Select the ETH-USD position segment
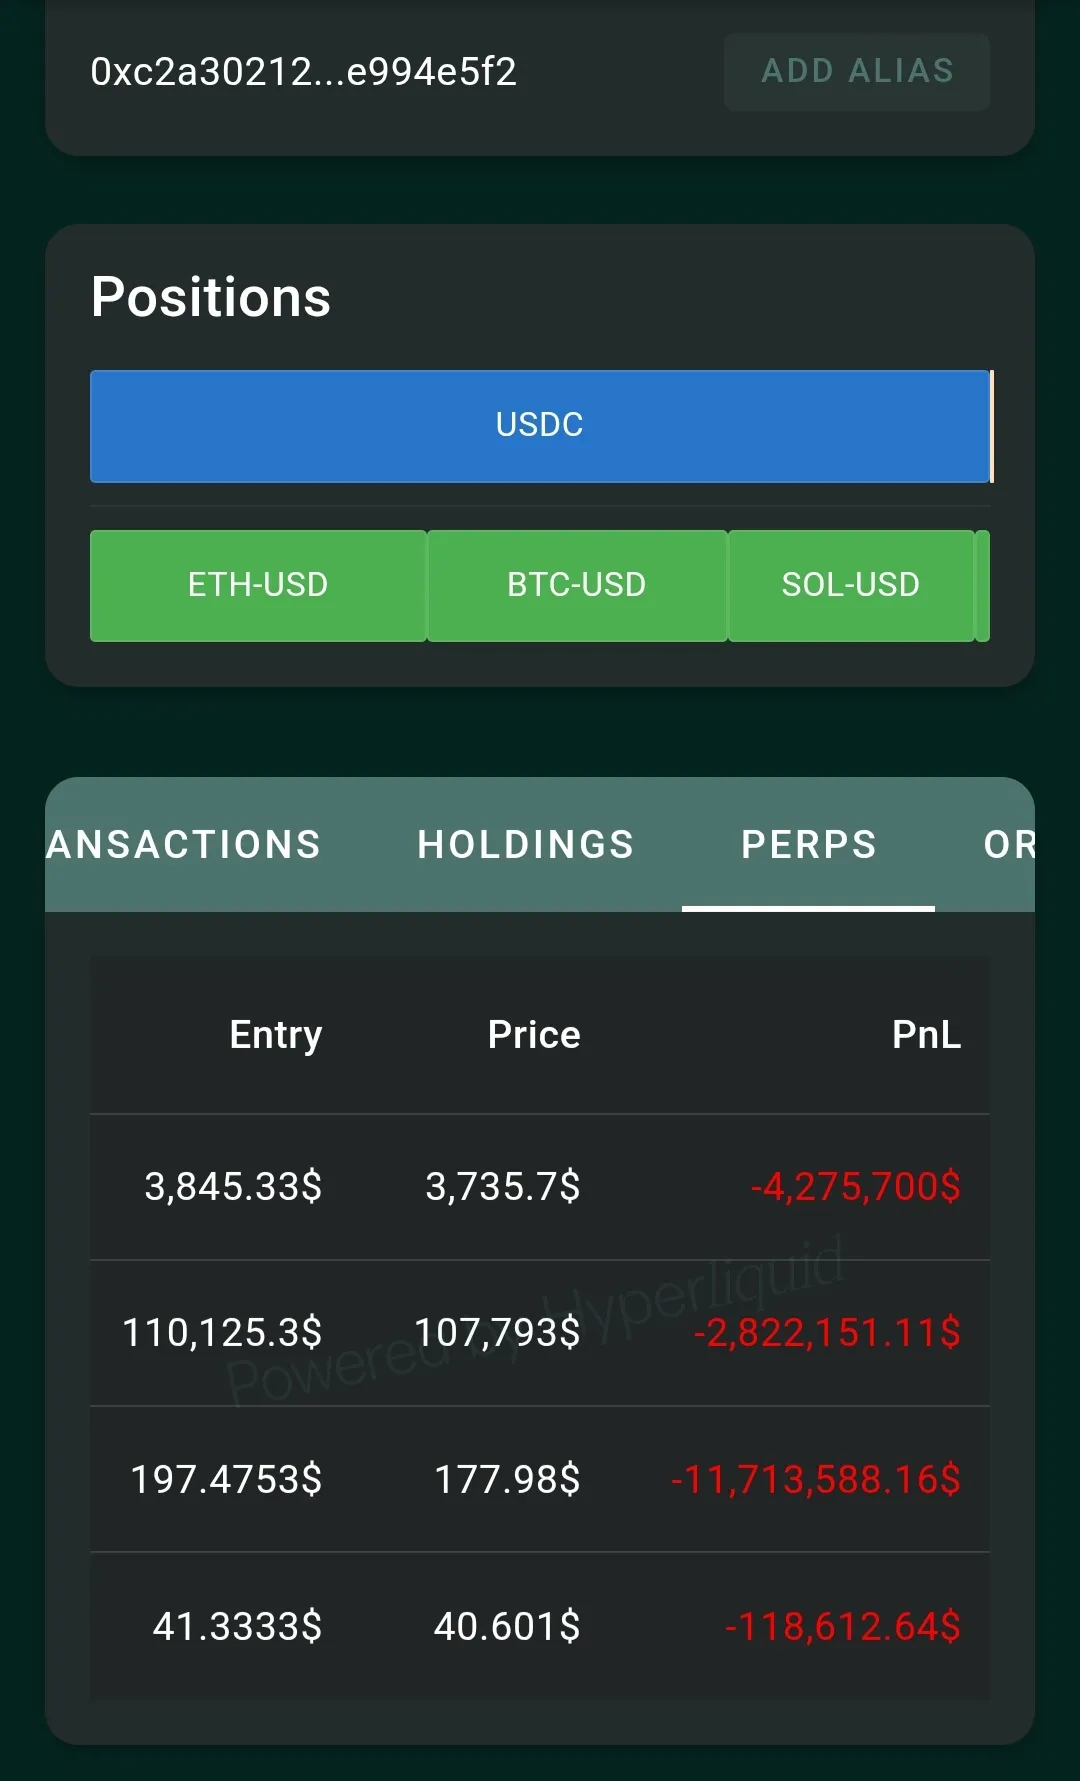Viewport: 1080px width, 1781px height. tap(258, 585)
